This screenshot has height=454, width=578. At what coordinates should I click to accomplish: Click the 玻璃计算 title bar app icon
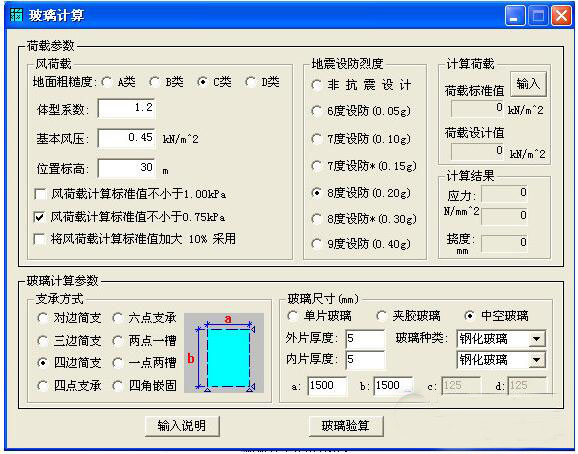click(x=15, y=15)
